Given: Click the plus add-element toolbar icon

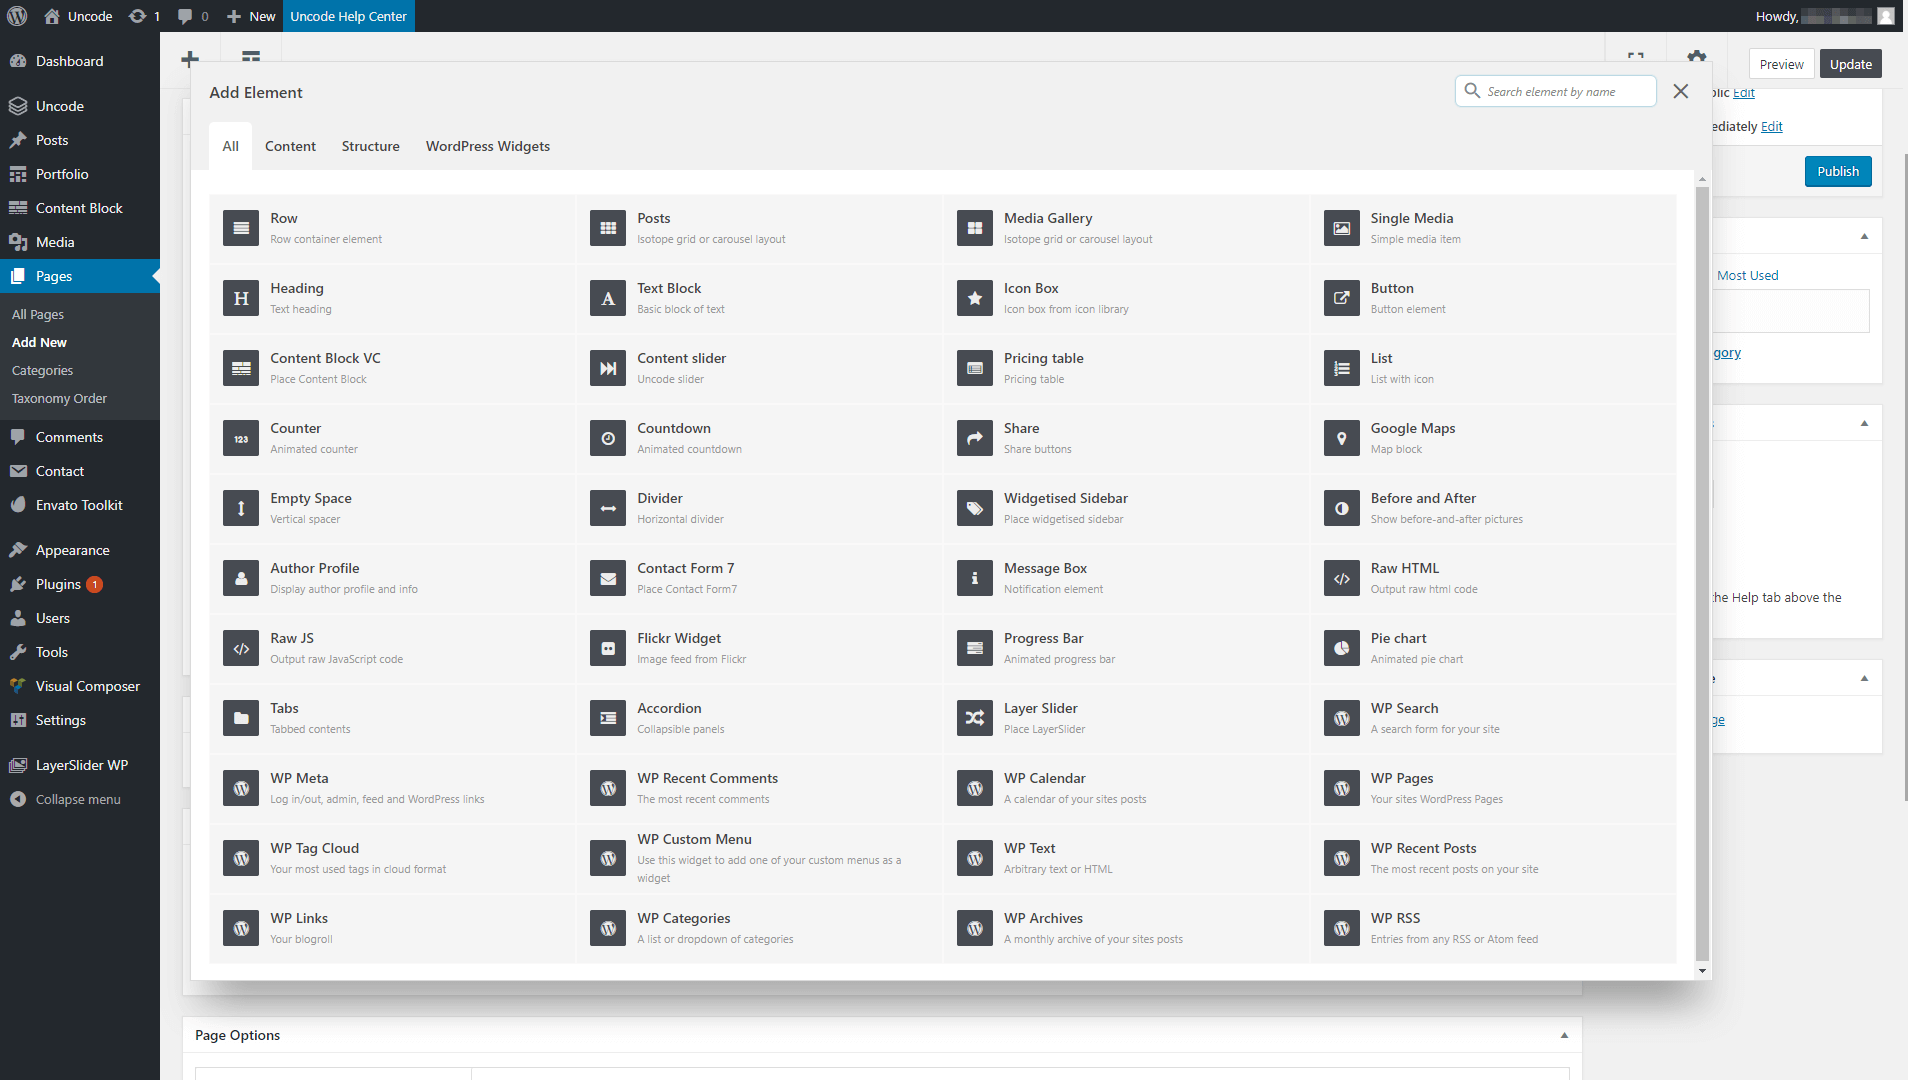Looking at the screenshot, I should pyautogui.click(x=190, y=59).
